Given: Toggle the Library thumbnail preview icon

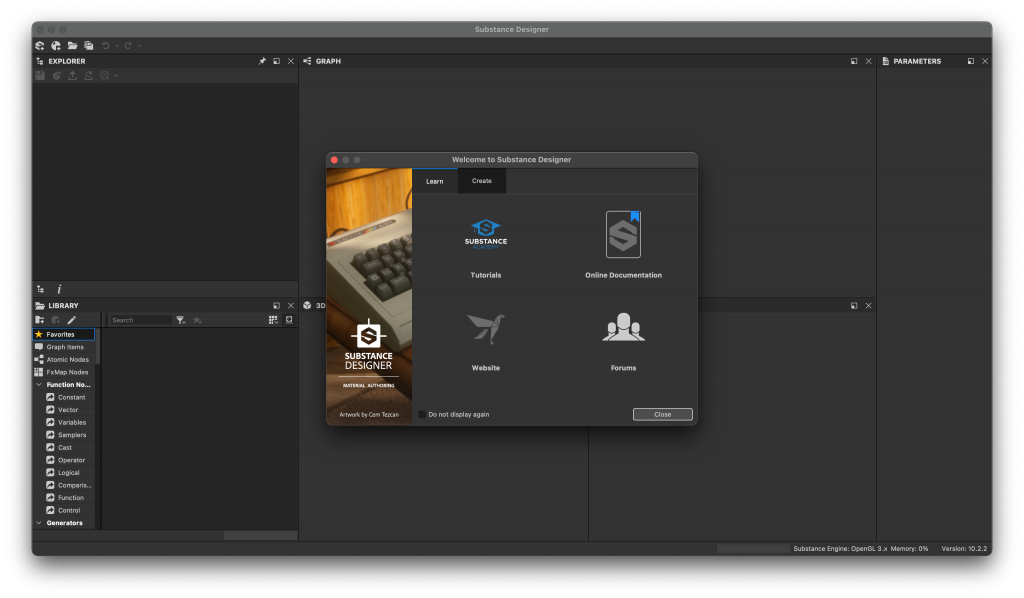Looking at the screenshot, I should tap(289, 320).
